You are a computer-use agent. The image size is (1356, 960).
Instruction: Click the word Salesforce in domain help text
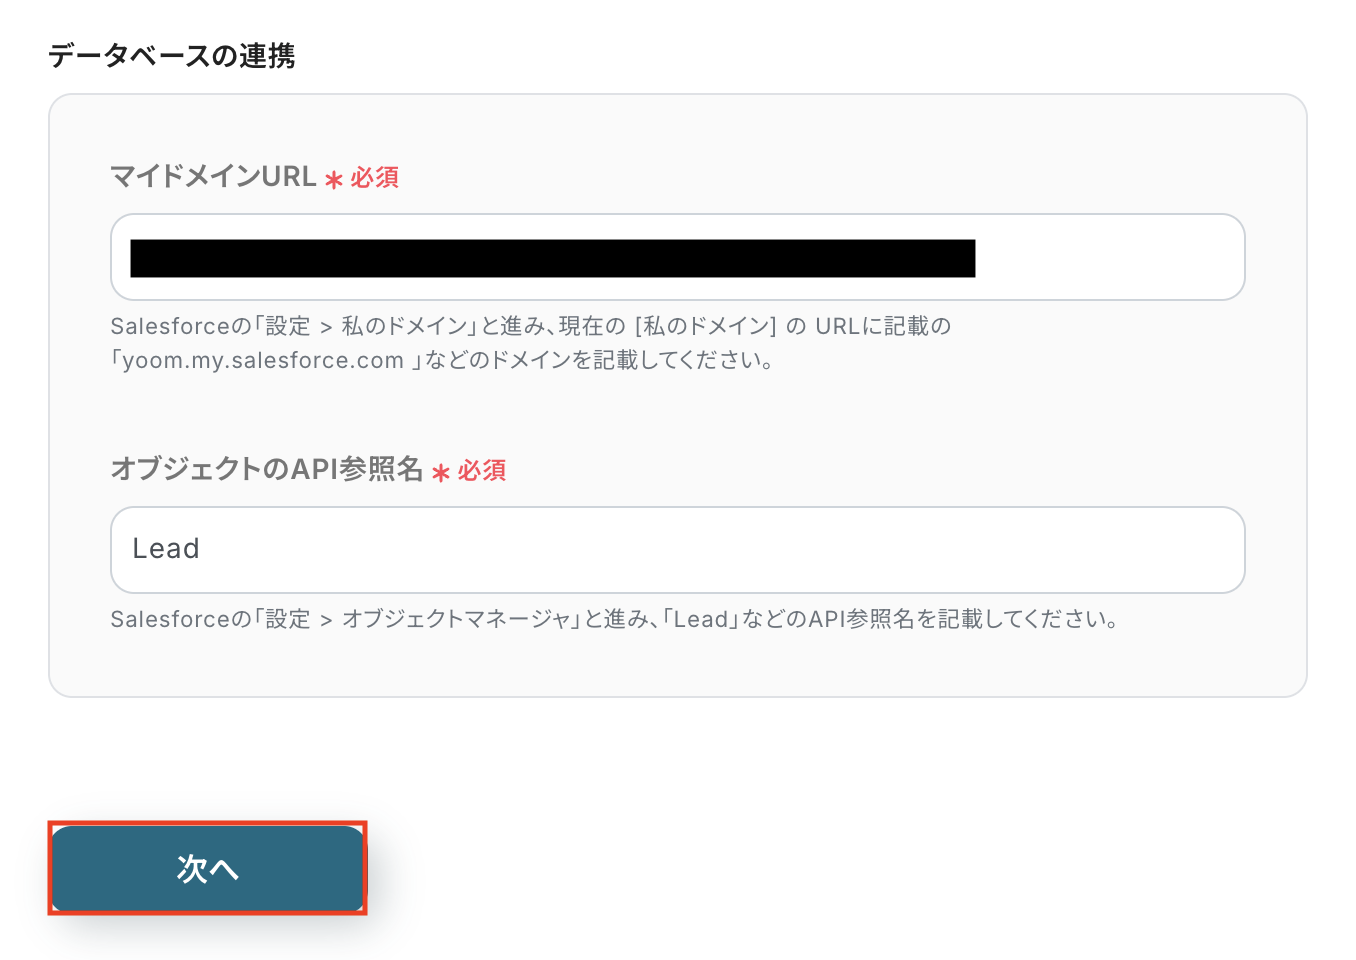[170, 326]
